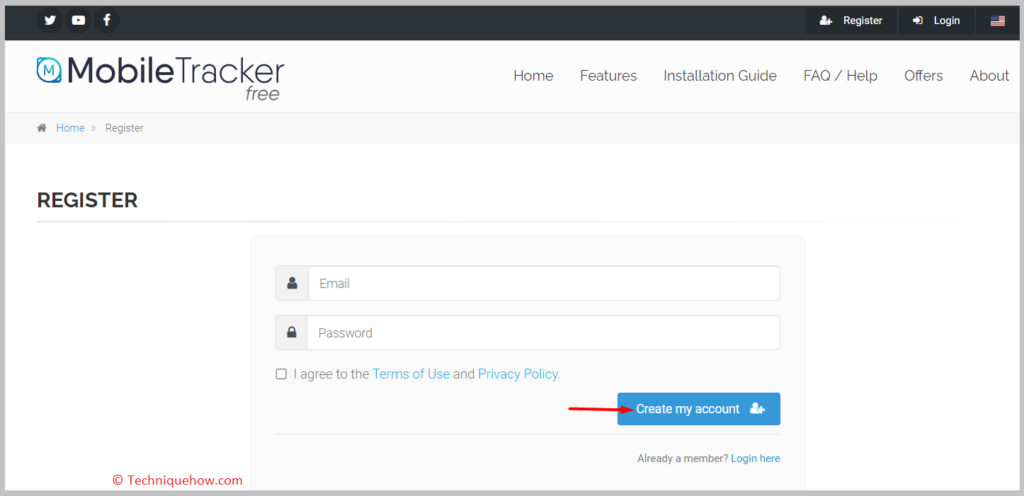The image size is (1024, 496).
Task: Open the Facebook social icon
Action: 106,20
